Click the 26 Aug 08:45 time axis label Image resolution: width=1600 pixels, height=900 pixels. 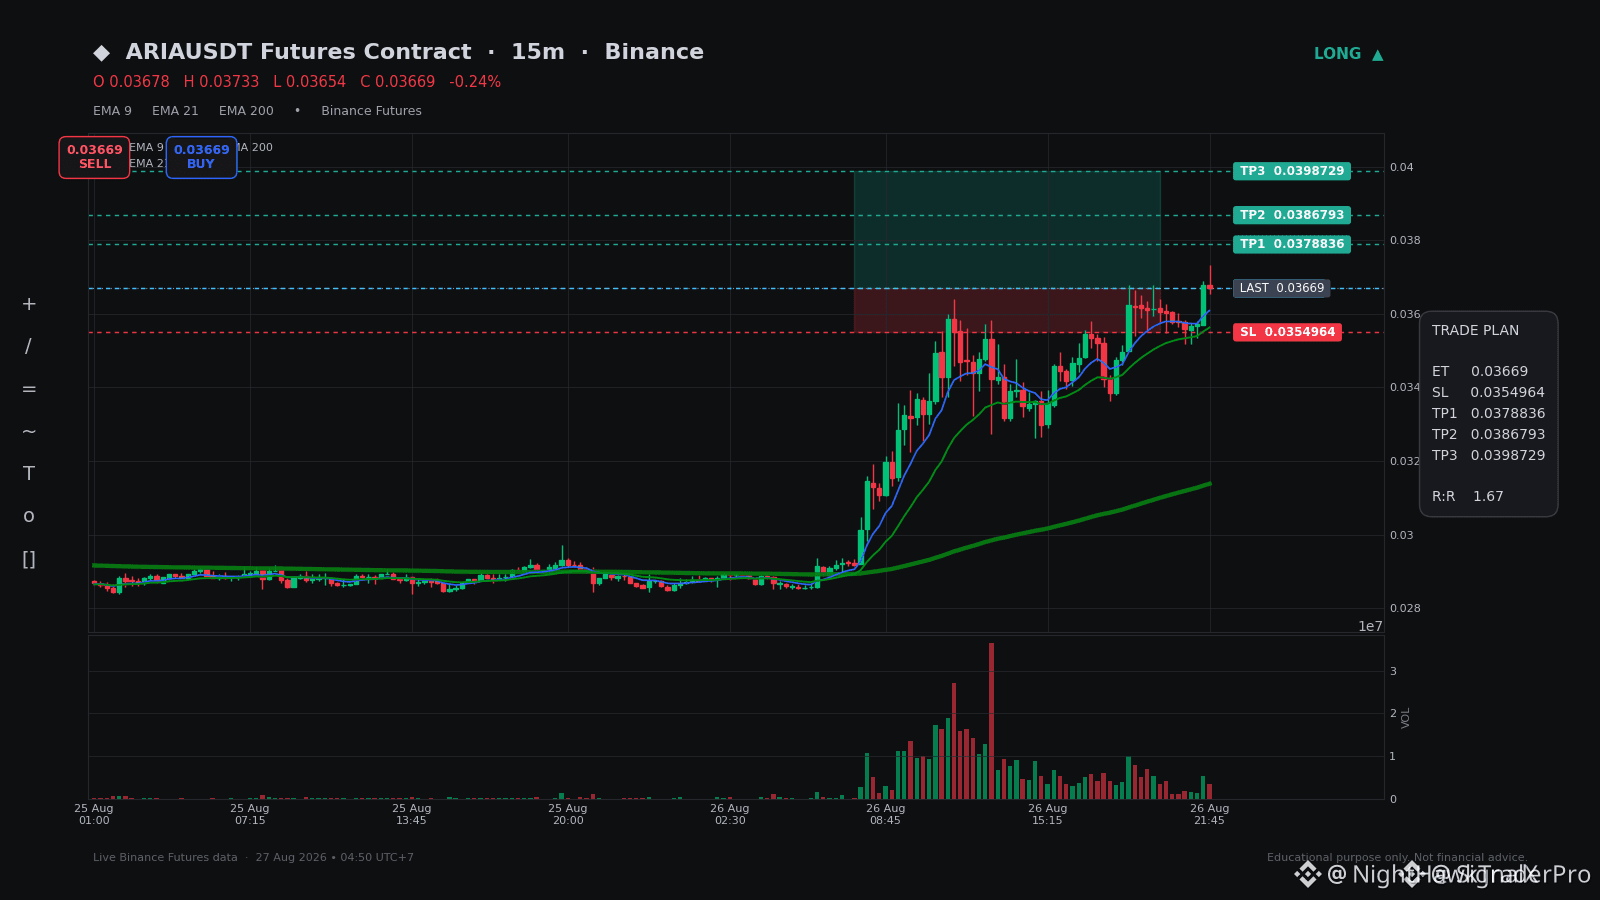pos(886,815)
